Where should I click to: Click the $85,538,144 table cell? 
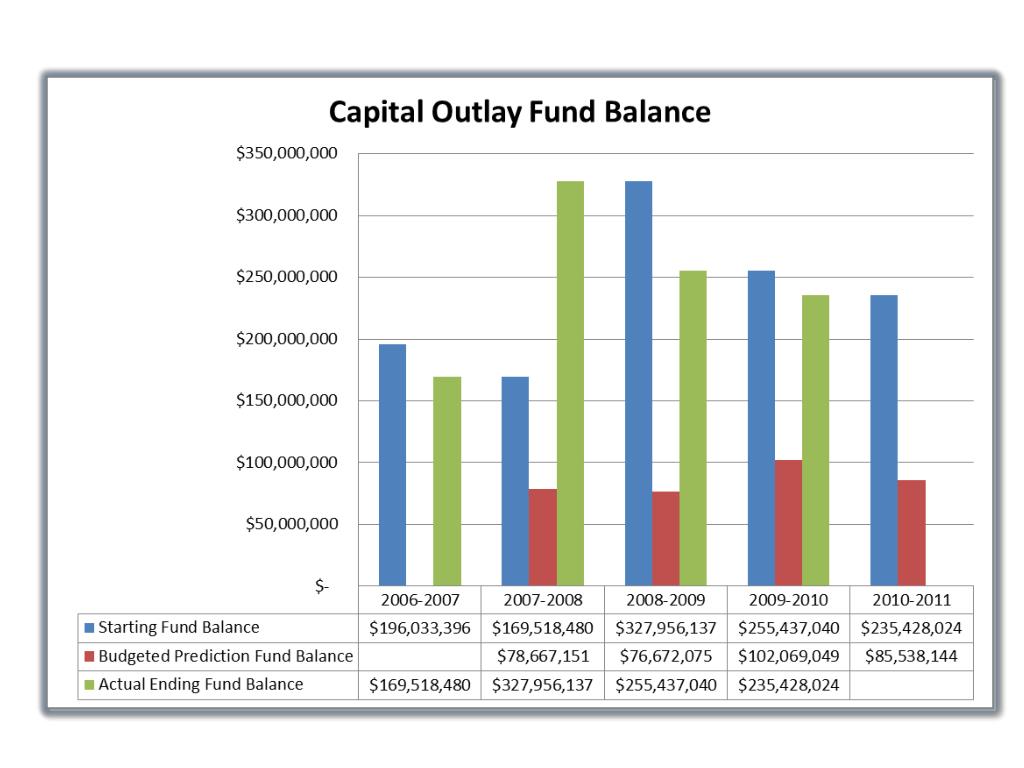point(911,656)
